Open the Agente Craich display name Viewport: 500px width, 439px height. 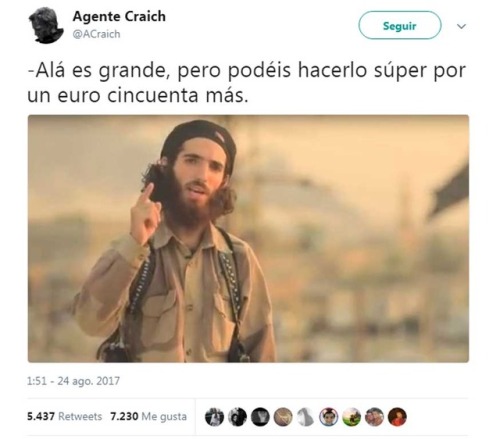(119, 16)
